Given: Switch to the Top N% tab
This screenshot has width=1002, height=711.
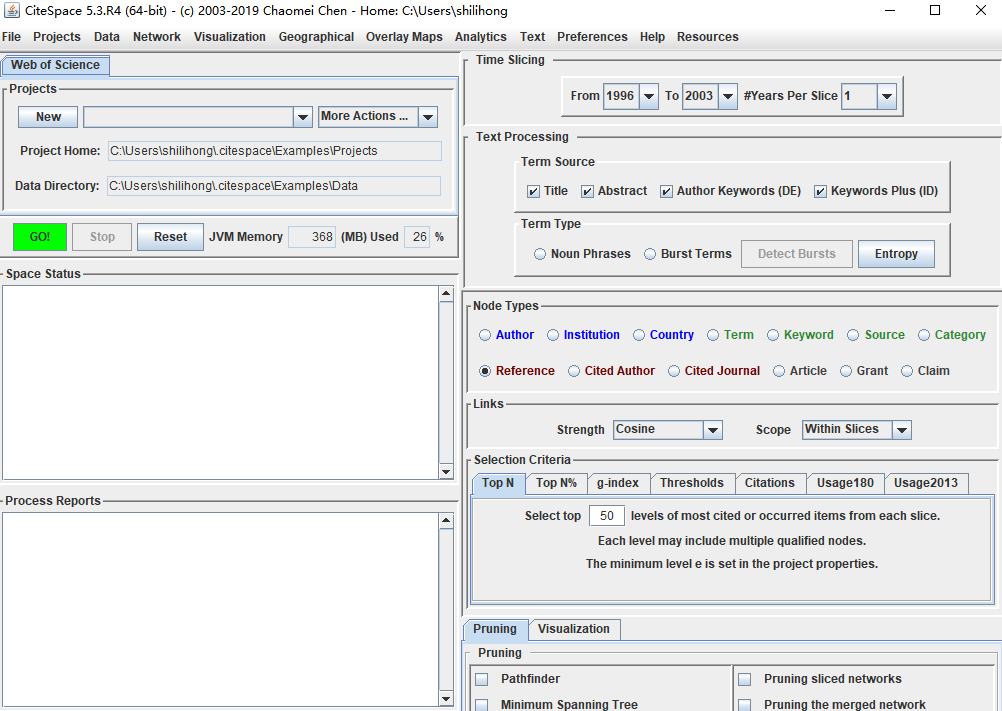Looking at the screenshot, I should point(556,484).
